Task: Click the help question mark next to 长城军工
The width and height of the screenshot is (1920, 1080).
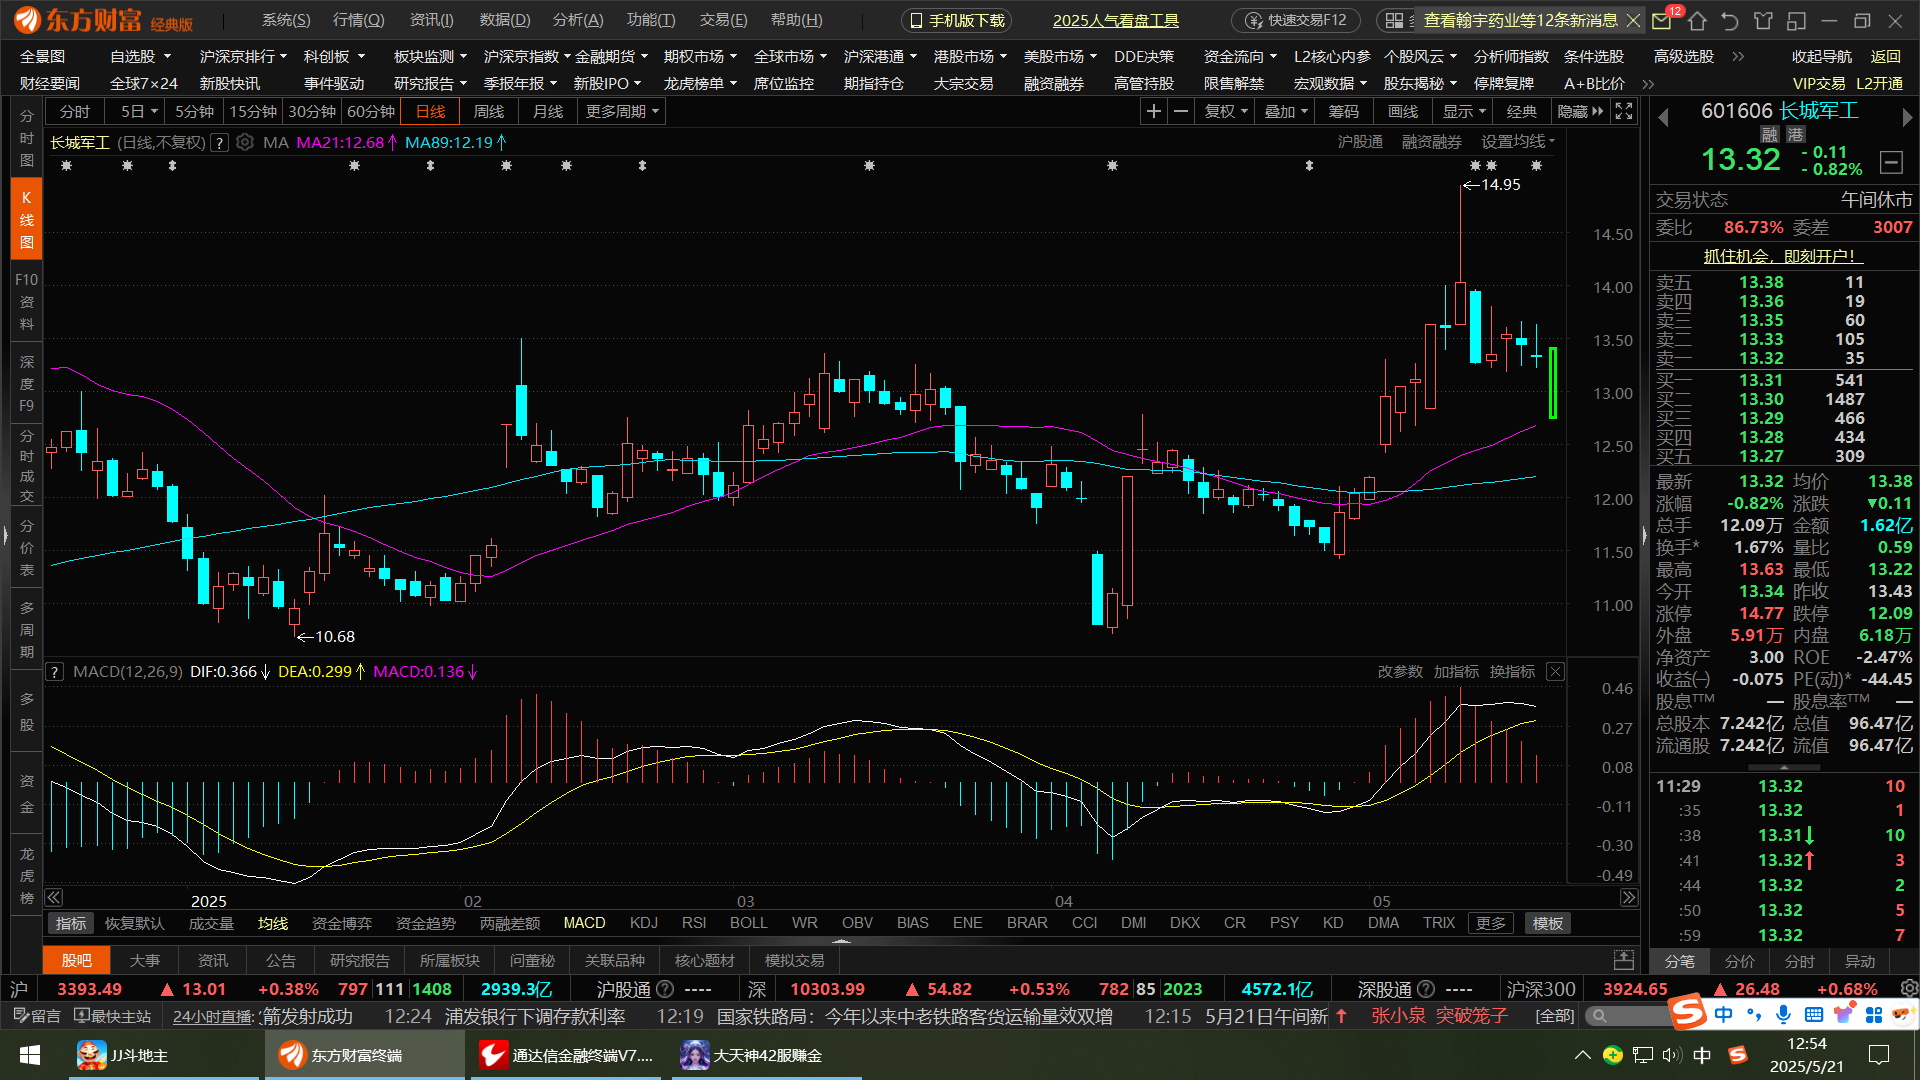Action: (x=220, y=143)
